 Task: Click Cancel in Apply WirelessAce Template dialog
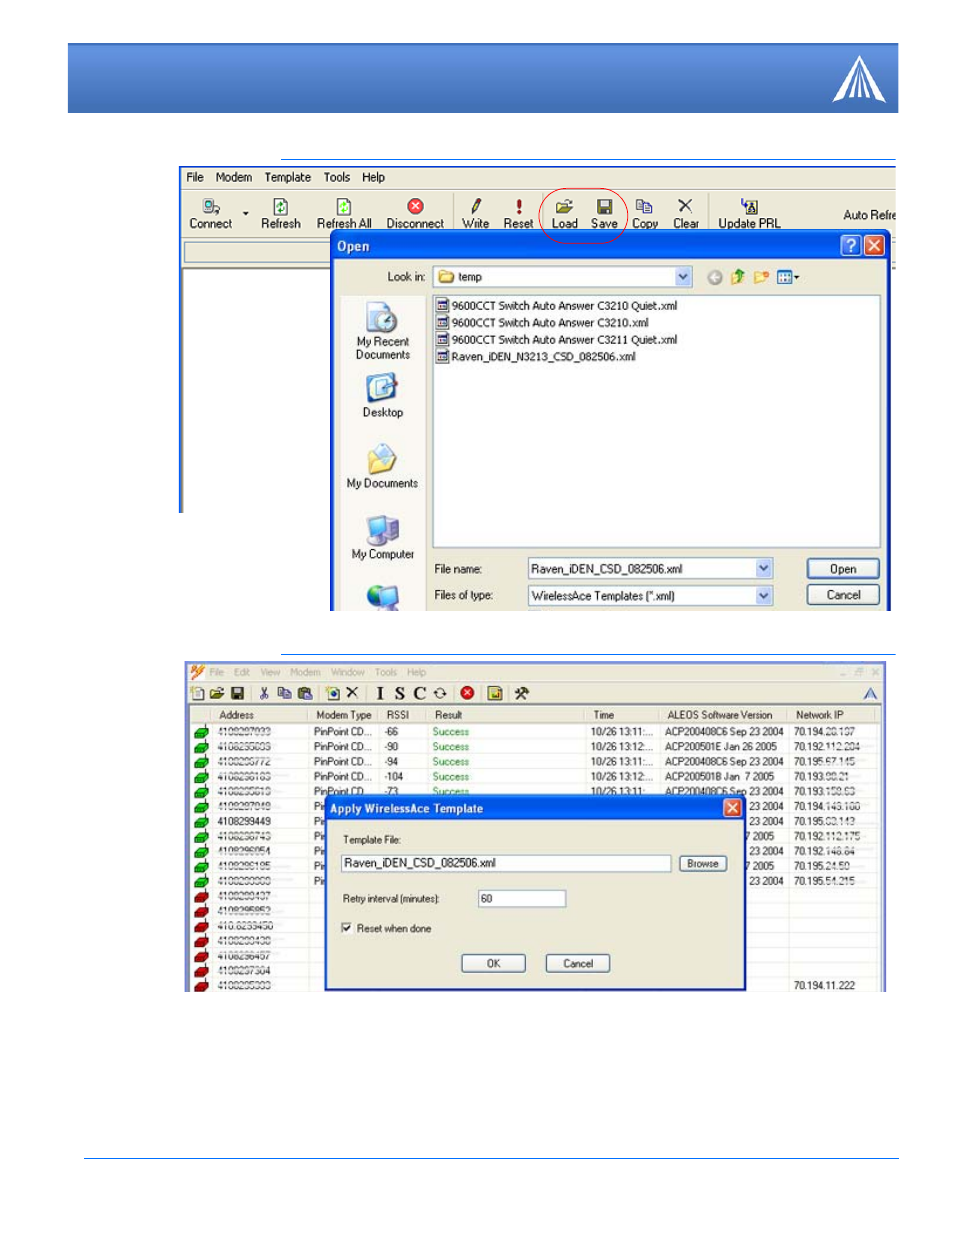(578, 963)
